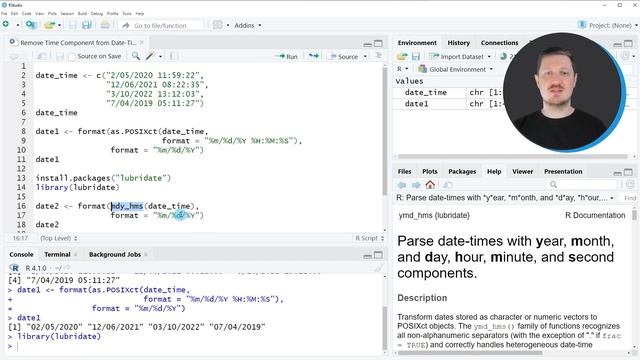Switch to the Packages tab
The image size is (640, 360).
point(462,171)
